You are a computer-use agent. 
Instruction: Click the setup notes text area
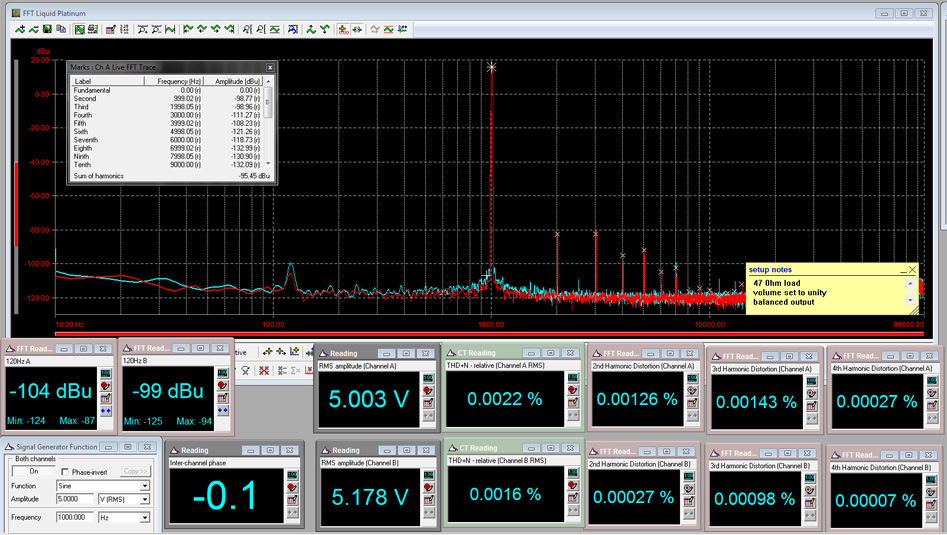827,292
